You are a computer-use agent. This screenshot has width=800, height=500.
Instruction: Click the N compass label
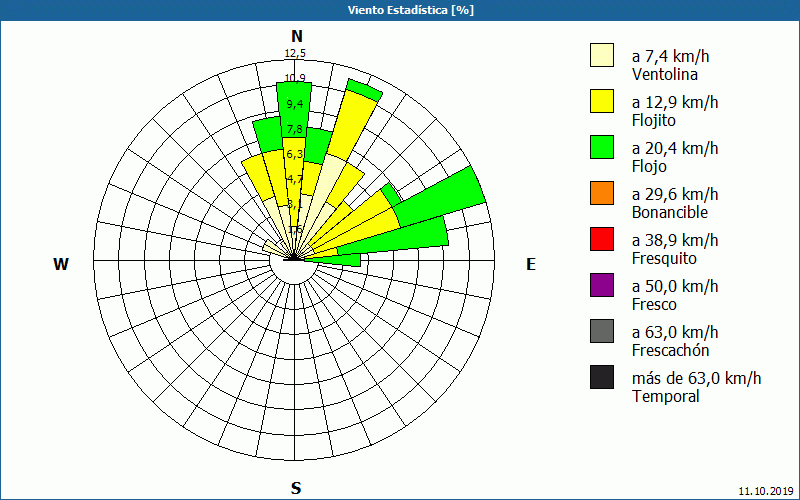(296, 36)
